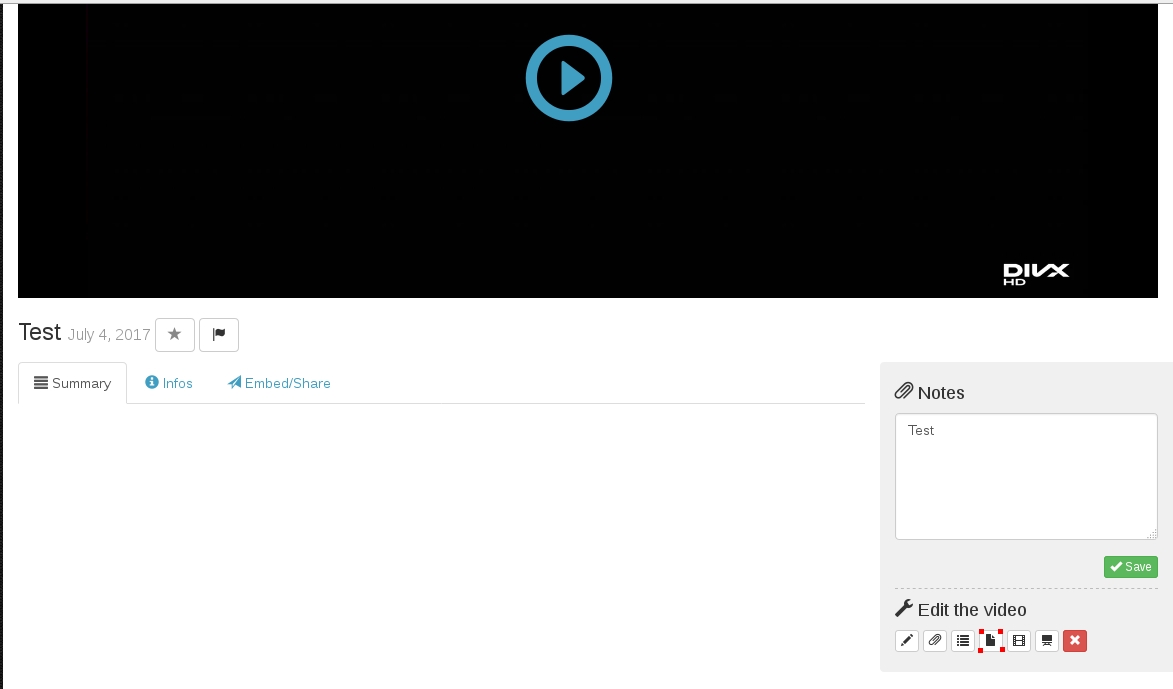Switch to the Summary tab
The width and height of the screenshot is (1173, 689).
(72, 383)
